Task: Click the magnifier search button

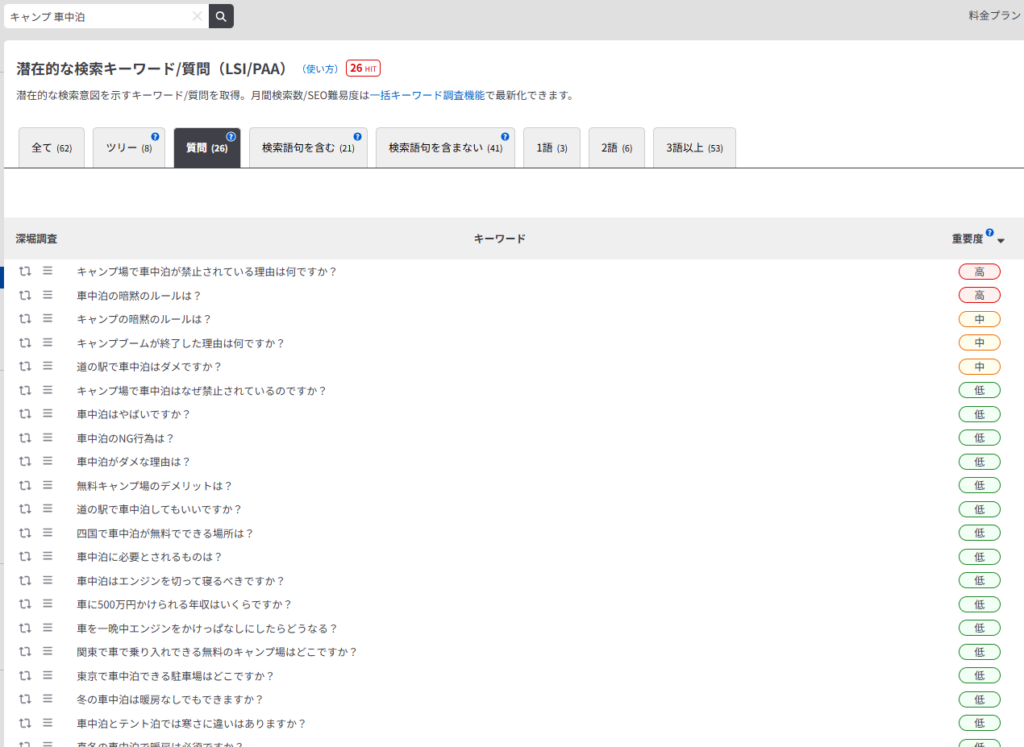Action: (x=221, y=16)
